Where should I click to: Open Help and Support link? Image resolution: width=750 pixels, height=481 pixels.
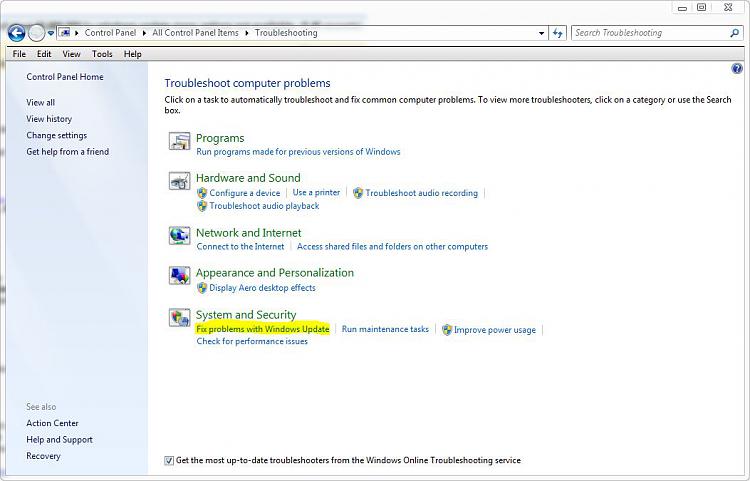pos(59,439)
